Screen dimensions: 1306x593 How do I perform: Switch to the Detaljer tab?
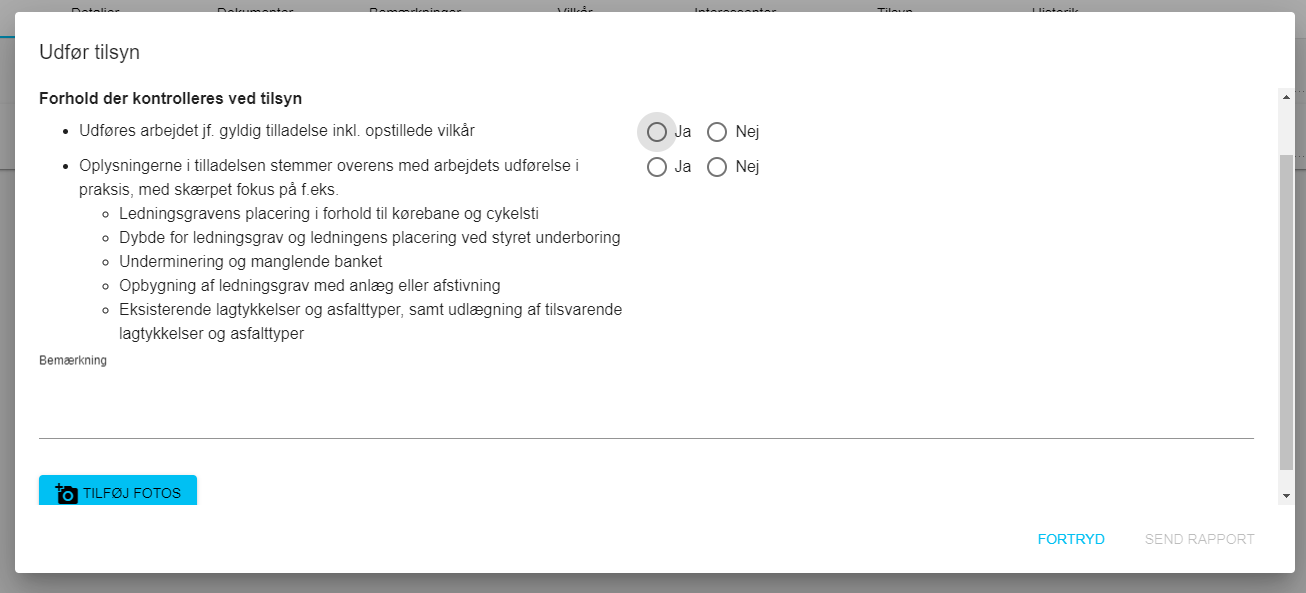96,8
